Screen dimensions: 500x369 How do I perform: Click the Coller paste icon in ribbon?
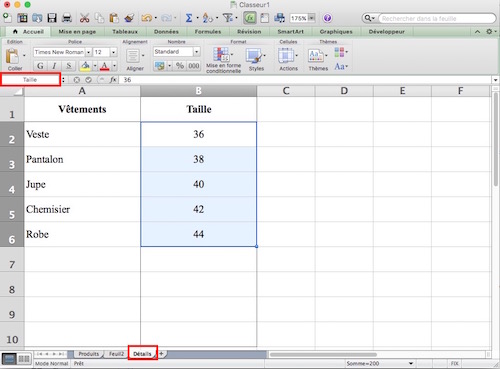pyautogui.click(x=13, y=56)
